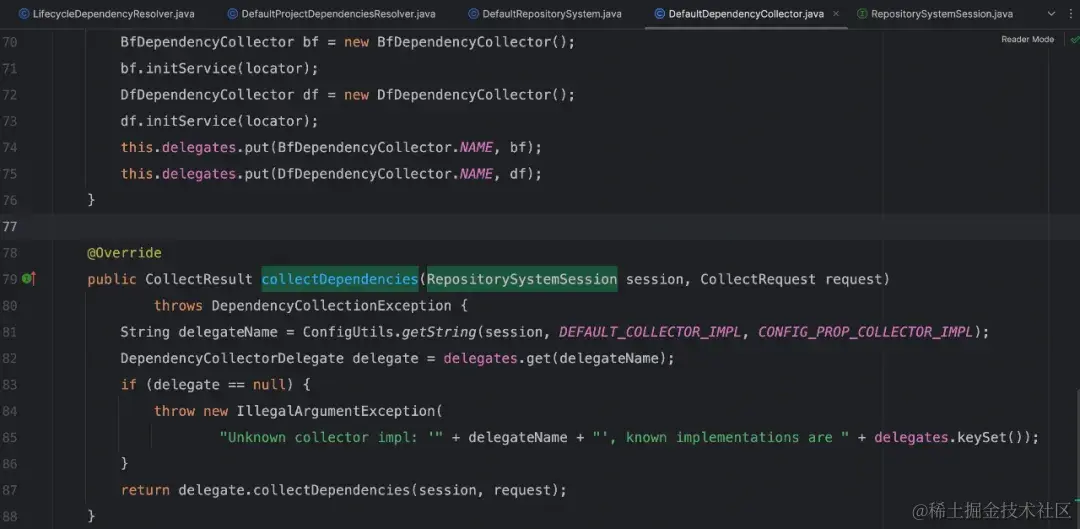Open the editor tab options menu
Viewport: 1080px width, 529px height.
[x=1072, y=14]
